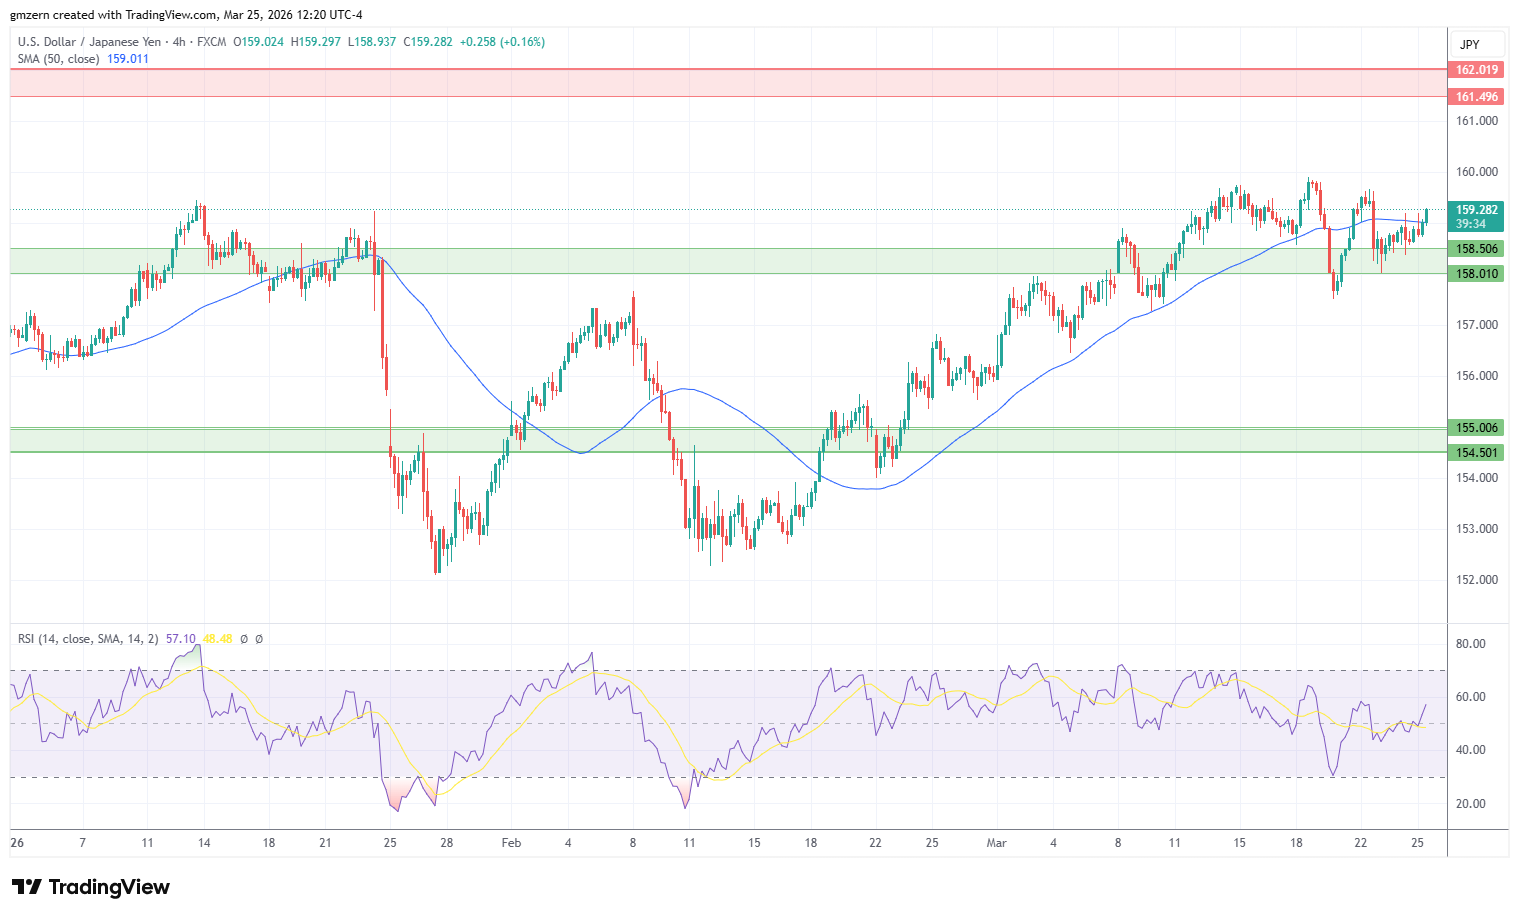The height and width of the screenshot is (917, 1519).
Task: Click the close price C159.282 in the legend
Action: tap(428, 42)
